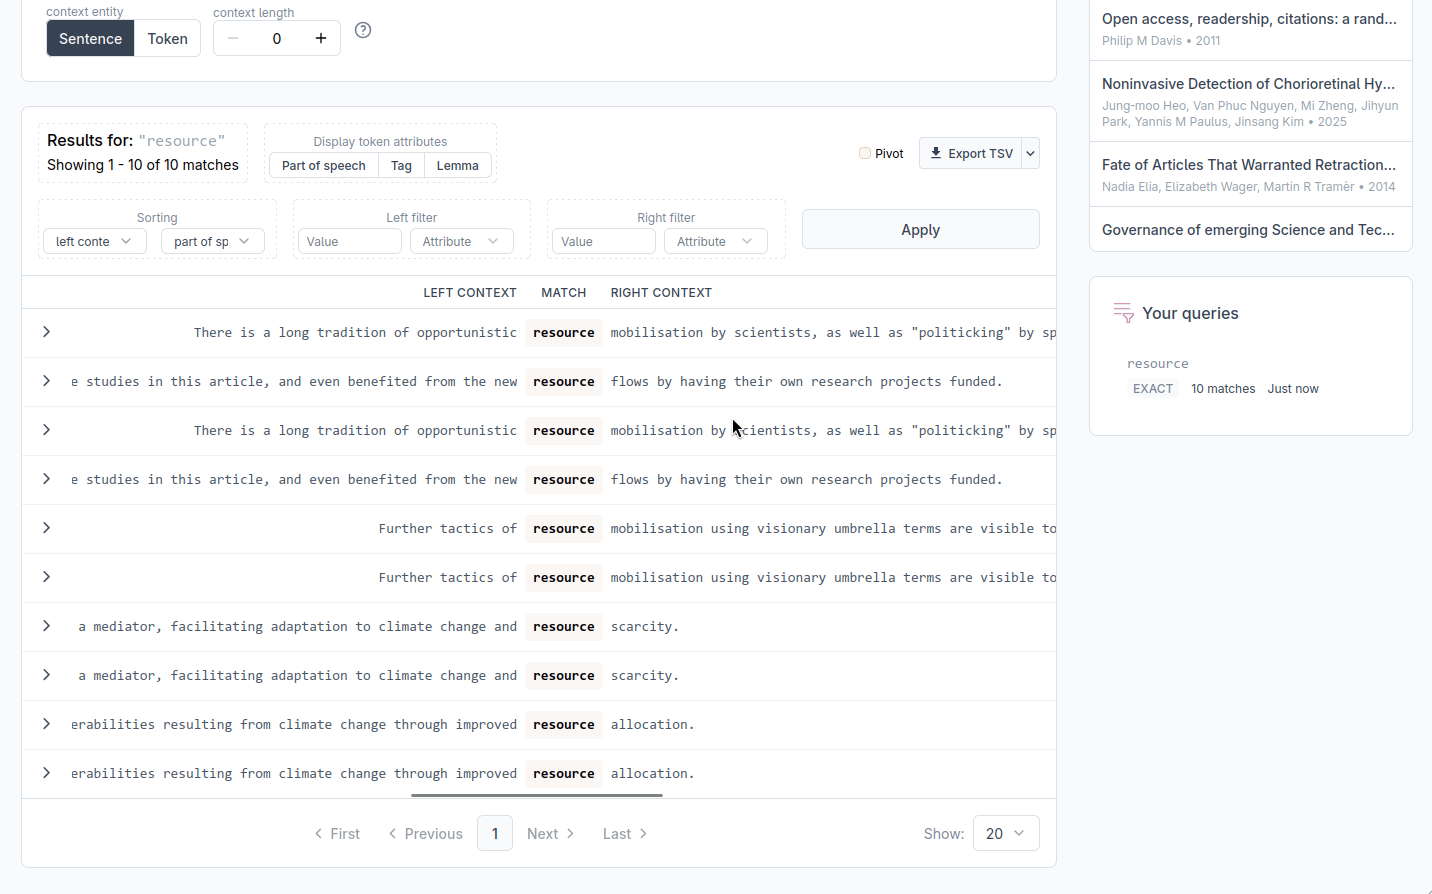Click the Your queries filter icon
The image size is (1432, 894).
1123,313
